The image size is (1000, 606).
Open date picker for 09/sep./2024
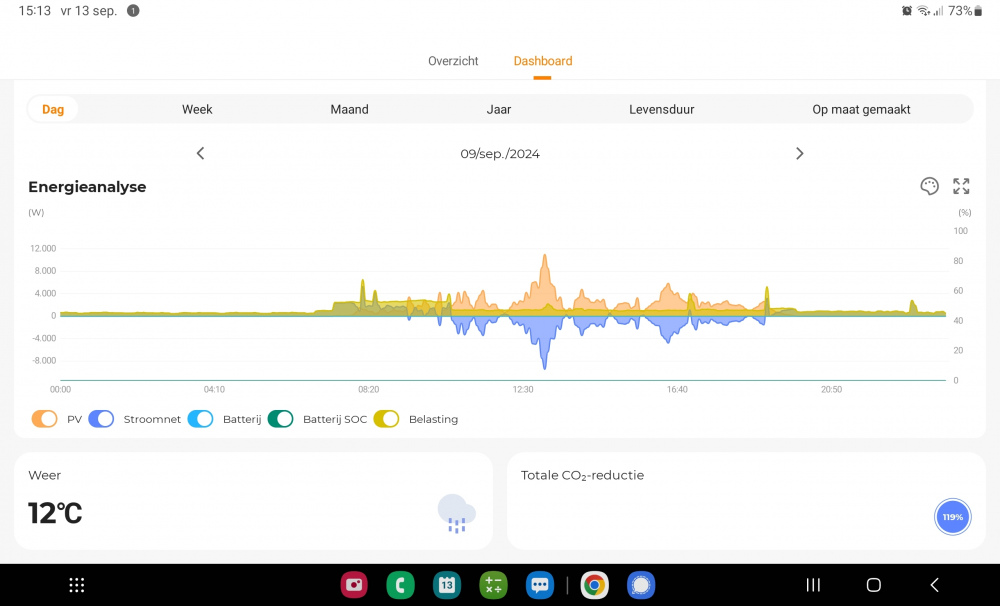pos(500,154)
